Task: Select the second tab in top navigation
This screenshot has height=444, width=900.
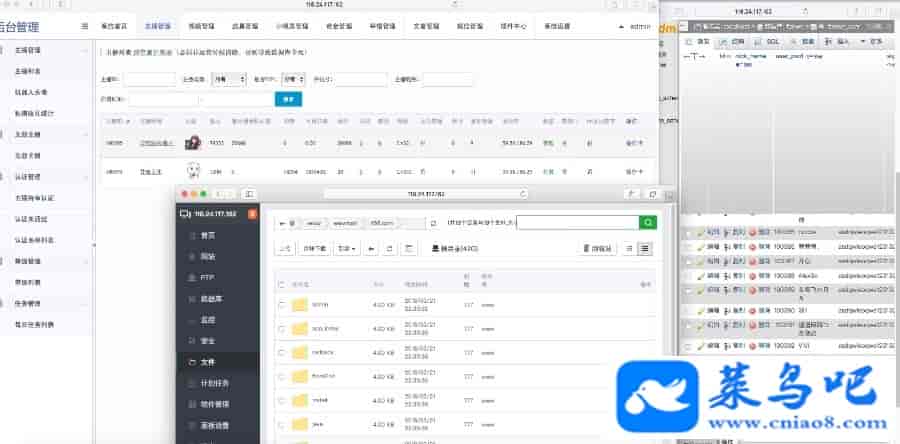Action: pyautogui.click(x=157, y=25)
